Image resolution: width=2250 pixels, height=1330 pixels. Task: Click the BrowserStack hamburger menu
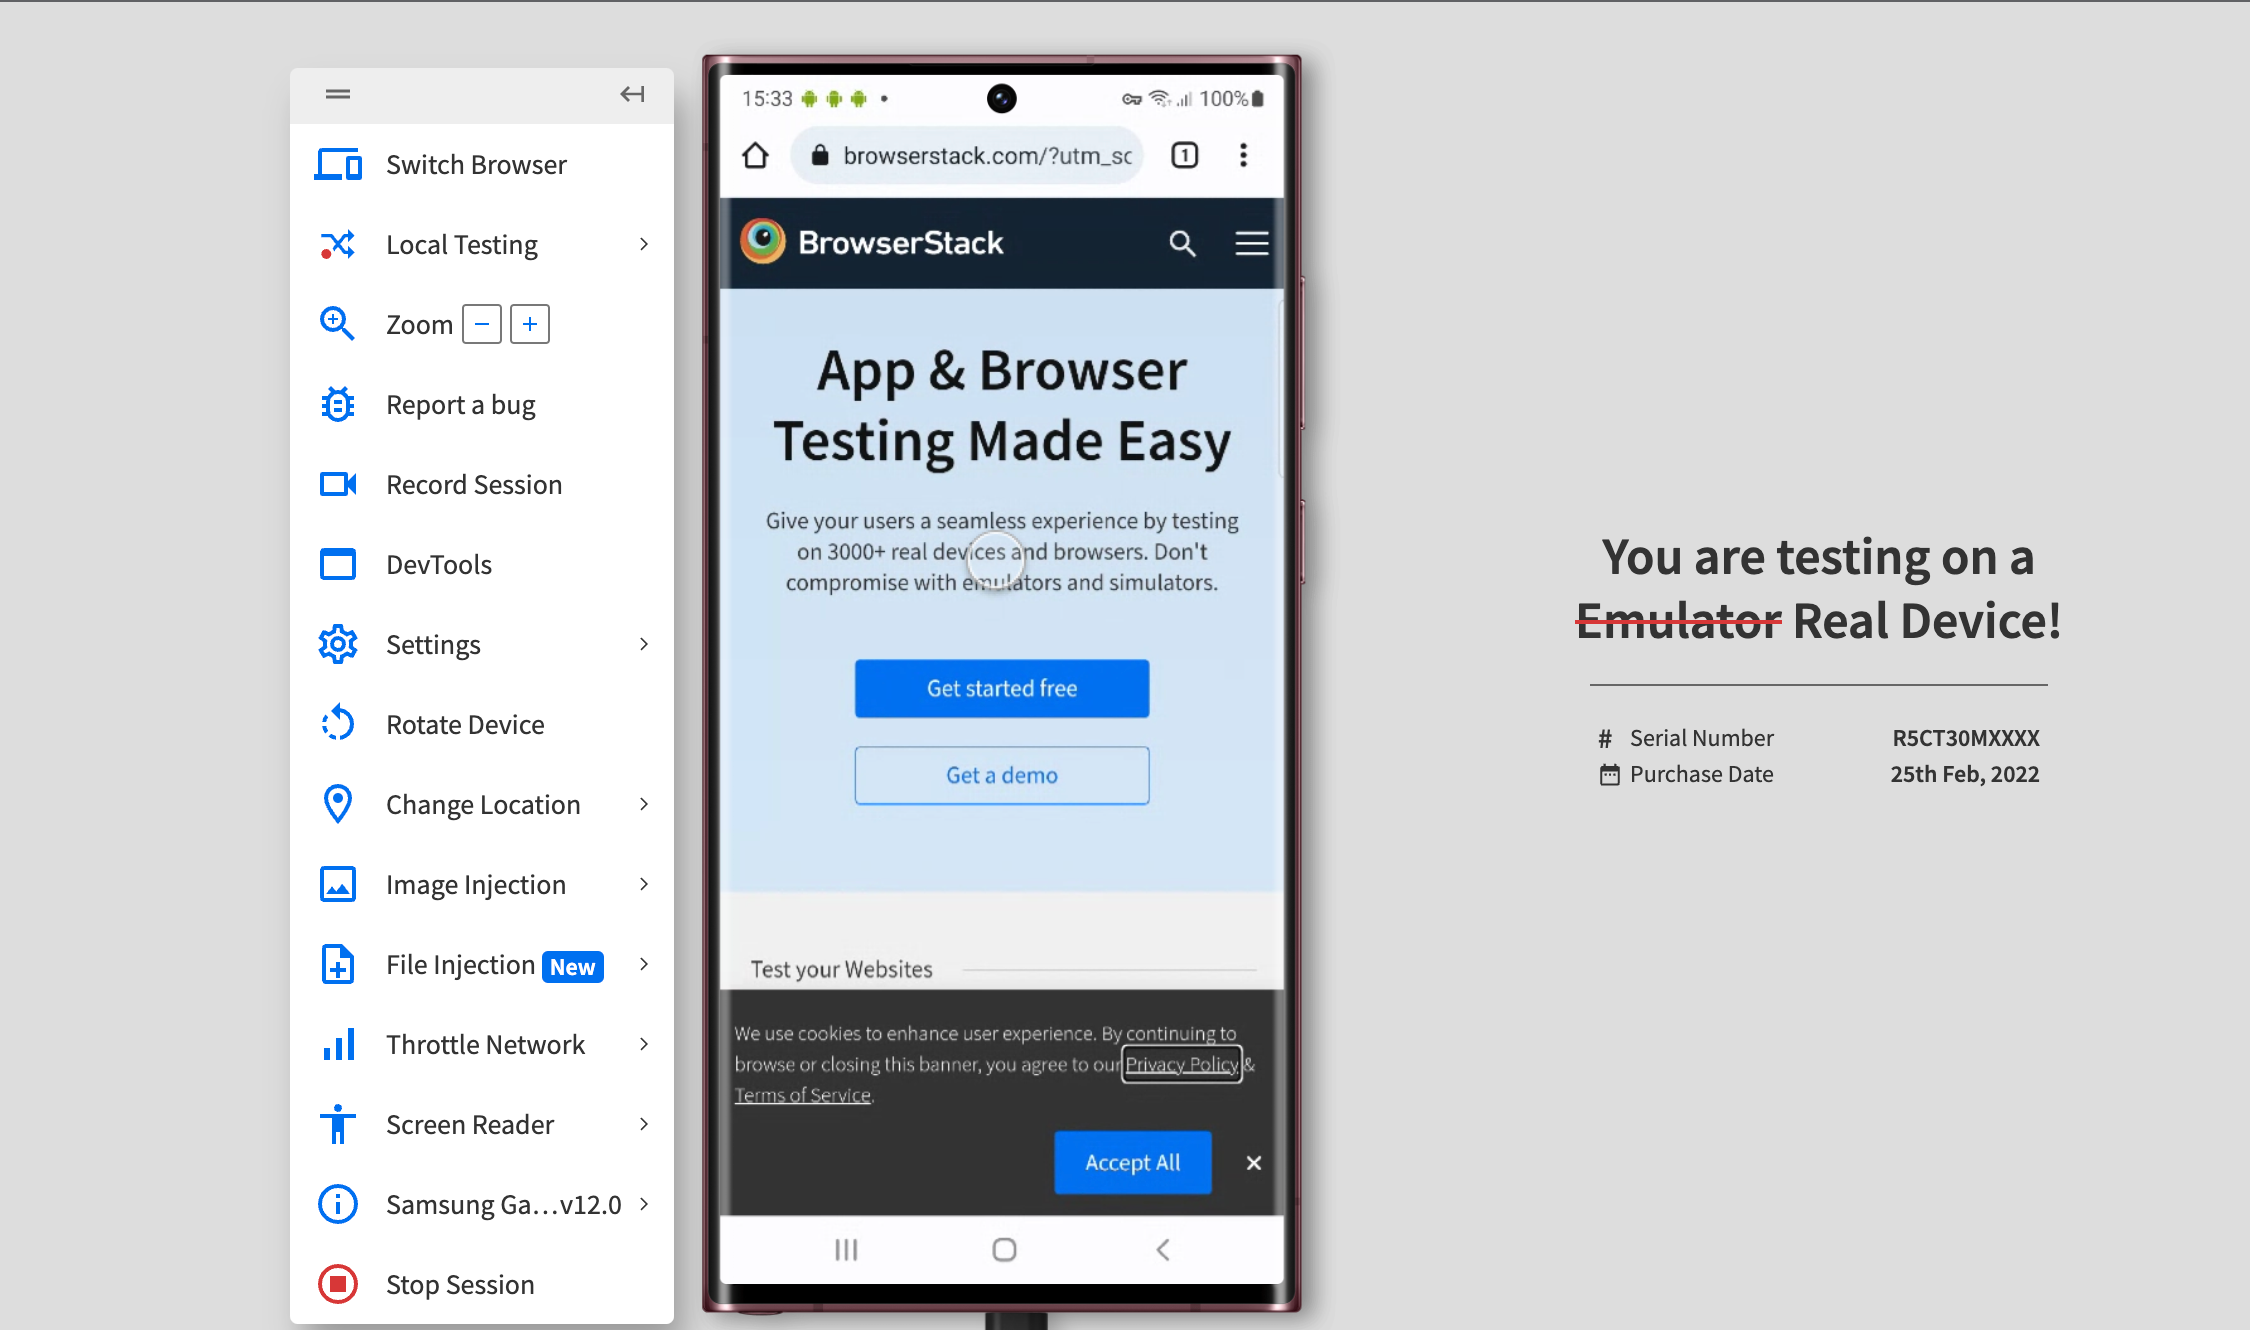(1251, 241)
